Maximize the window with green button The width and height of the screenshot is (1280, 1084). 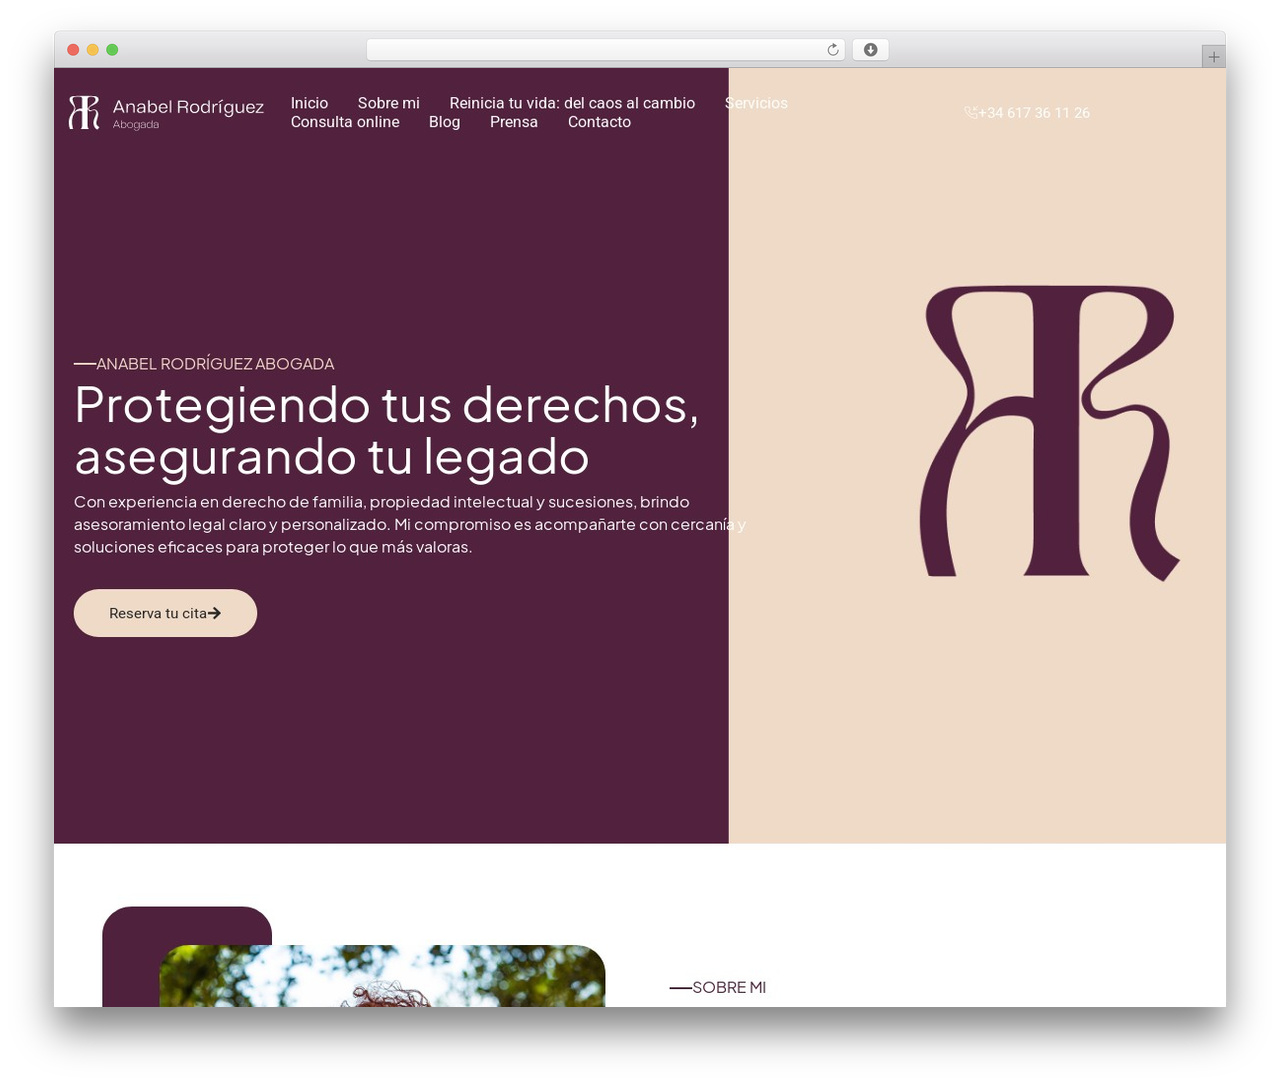[112, 50]
